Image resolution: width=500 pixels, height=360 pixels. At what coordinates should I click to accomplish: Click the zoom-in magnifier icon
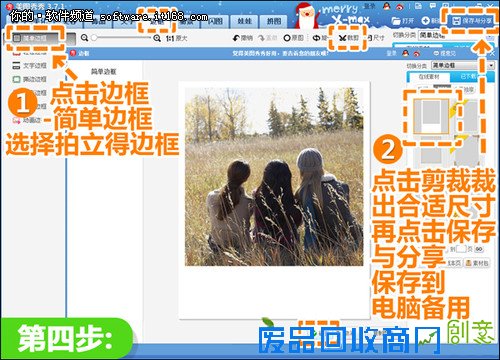click(157, 38)
